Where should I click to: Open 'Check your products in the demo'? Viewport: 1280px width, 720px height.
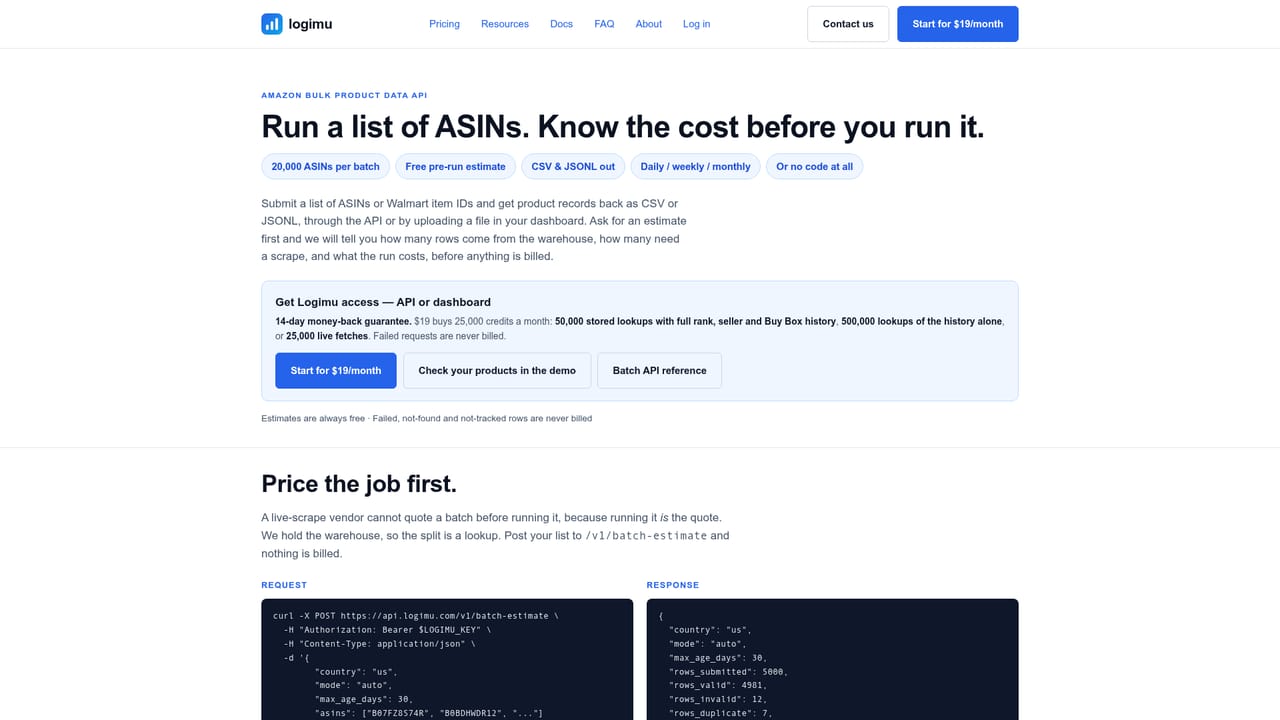[497, 370]
